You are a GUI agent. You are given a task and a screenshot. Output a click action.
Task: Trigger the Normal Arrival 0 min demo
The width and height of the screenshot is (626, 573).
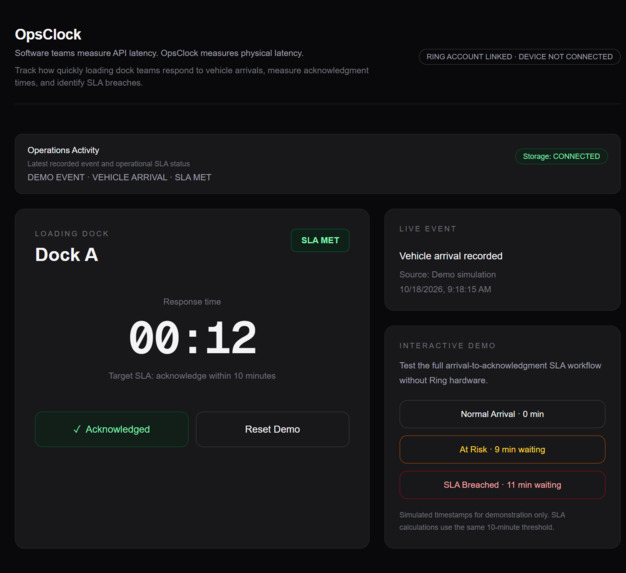coord(502,414)
